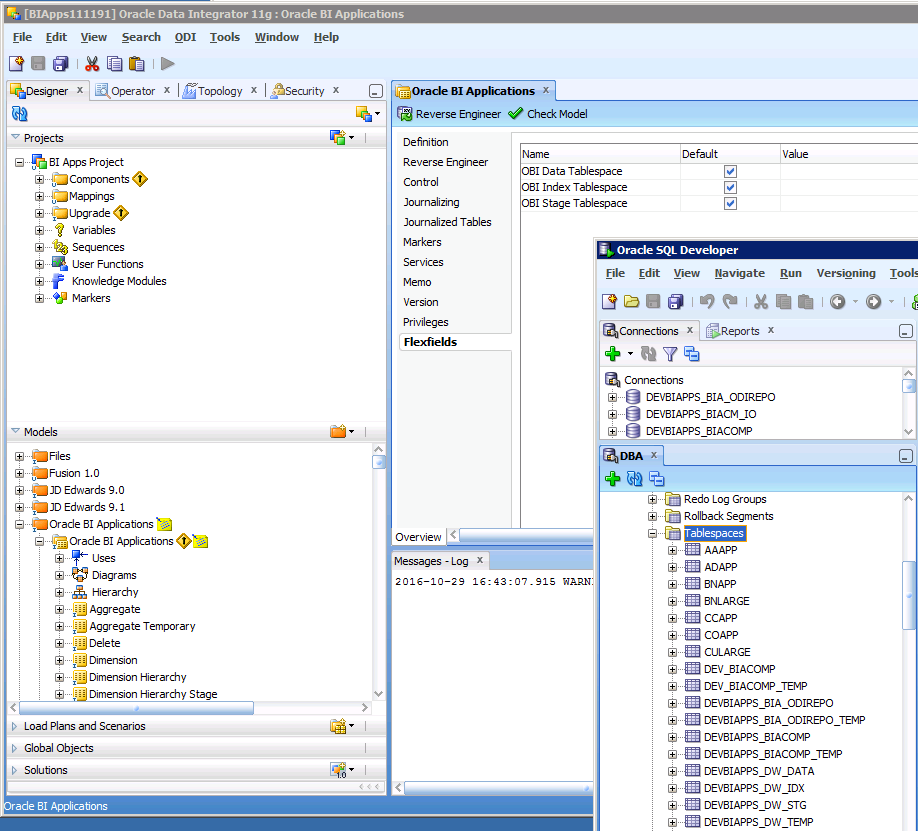This screenshot has height=831, width=918.
Task: Click the Refresh icon in DBA panel
Action: (635, 479)
